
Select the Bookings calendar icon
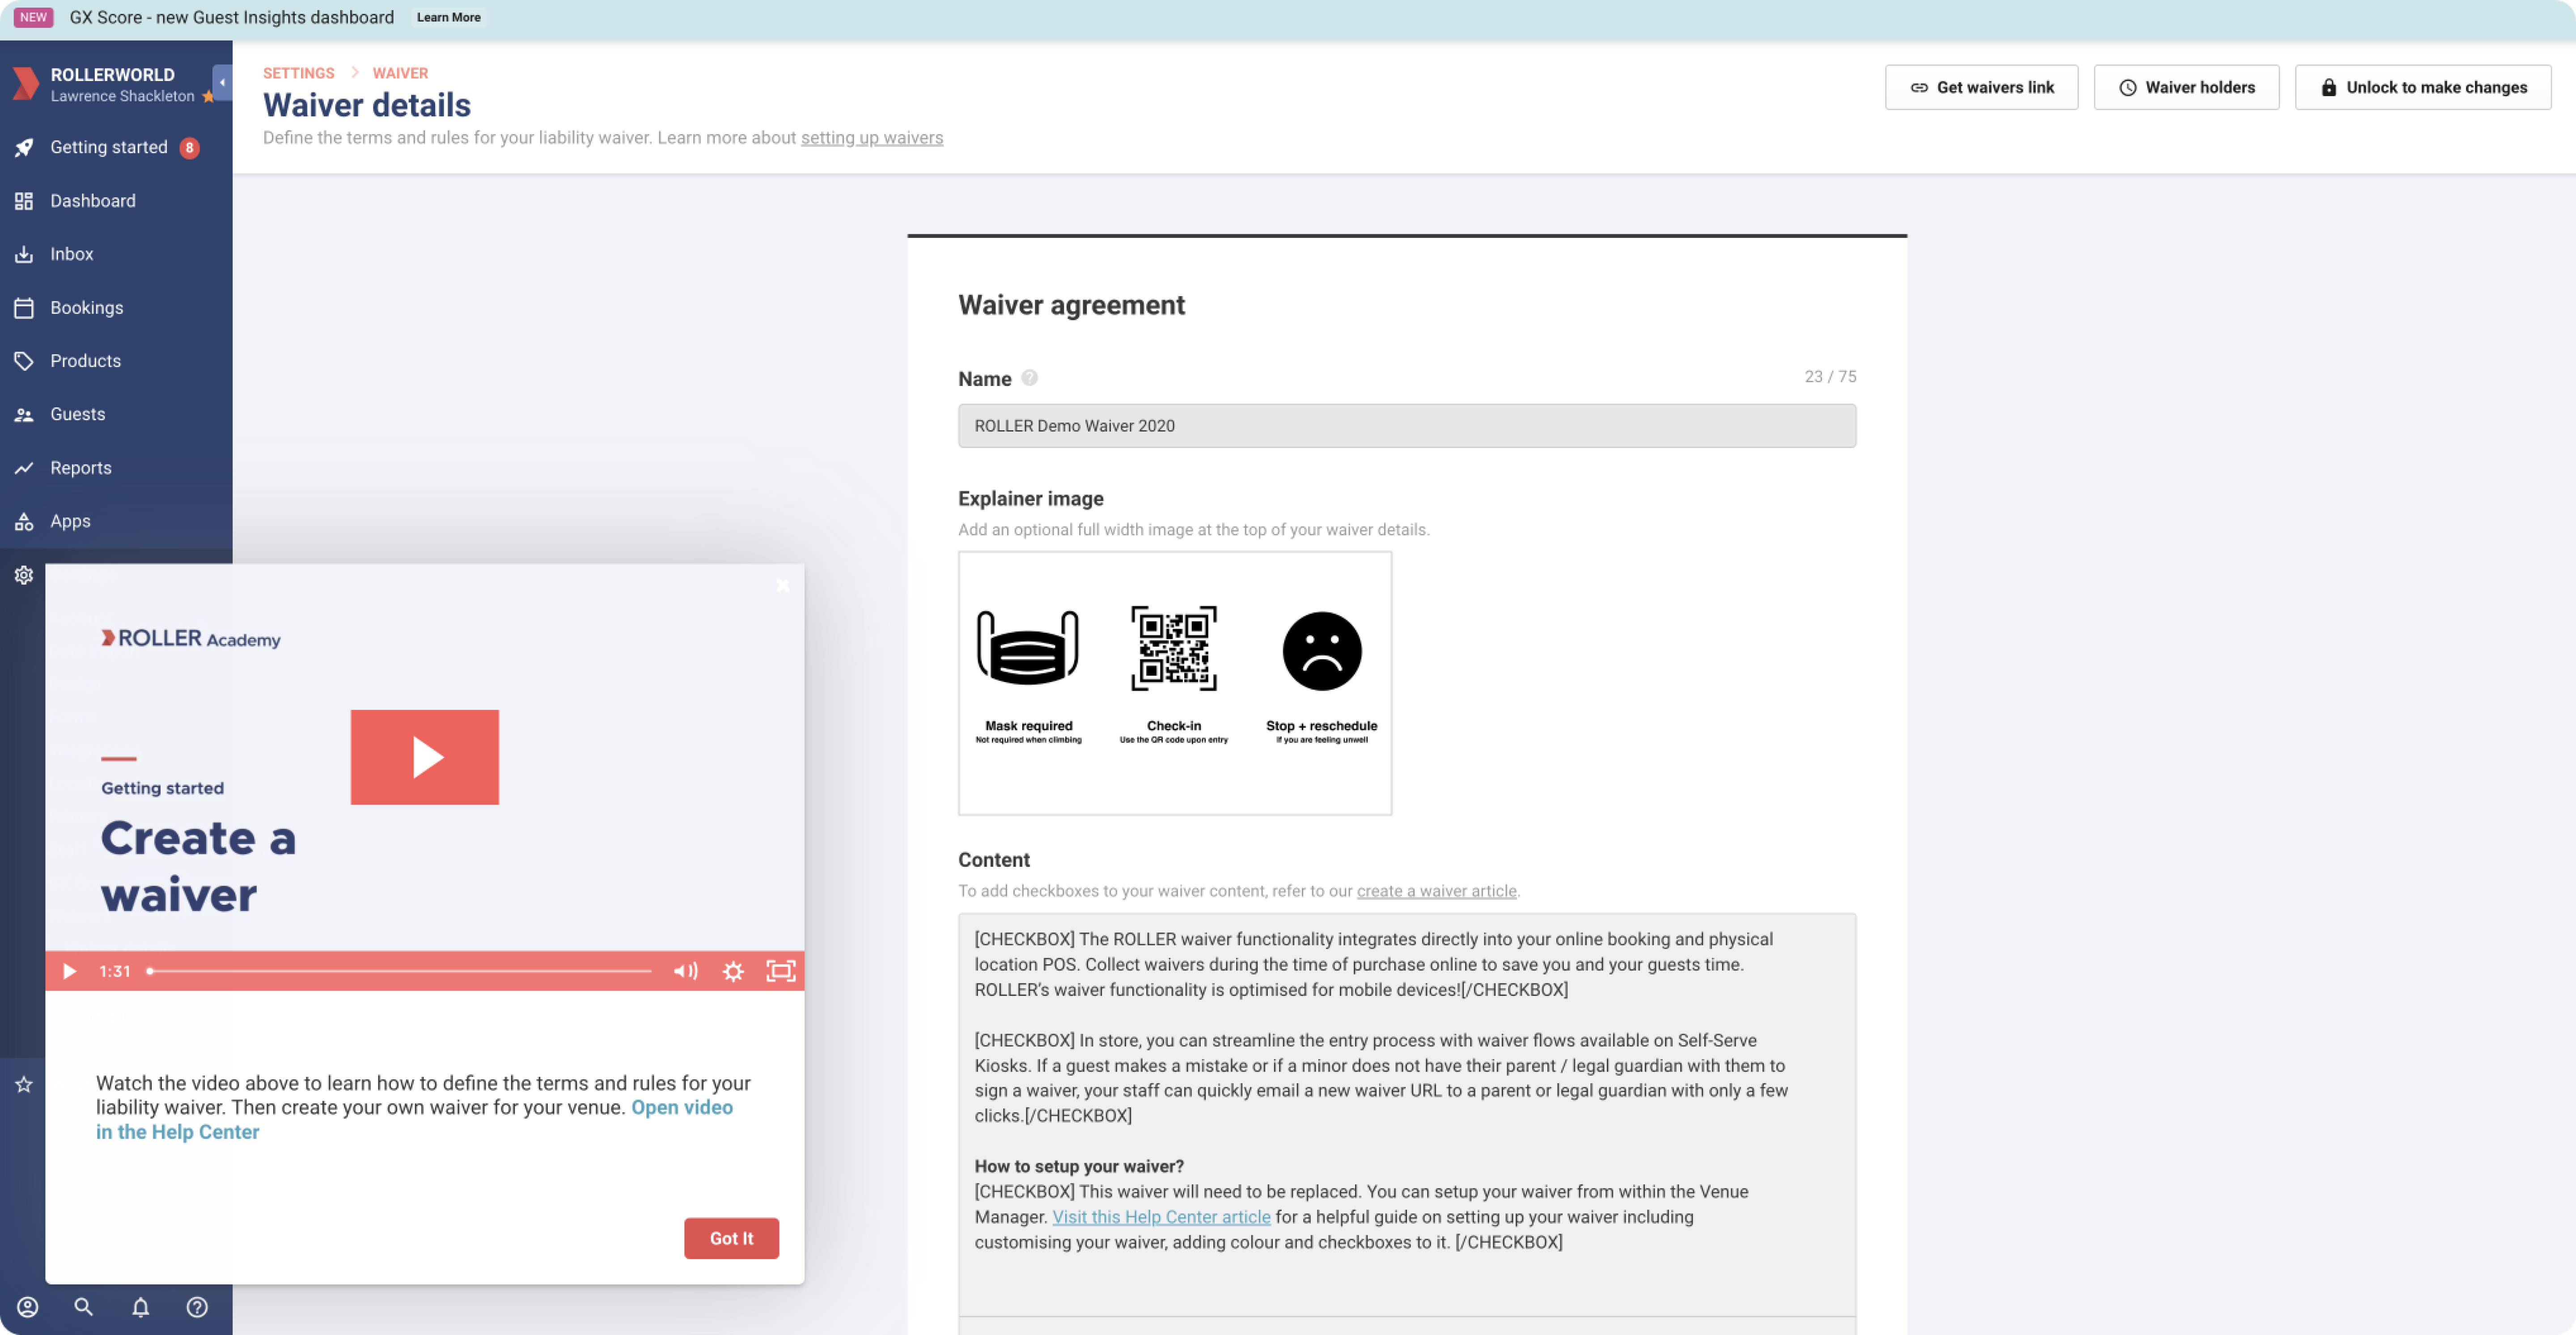tap(24, 307)
